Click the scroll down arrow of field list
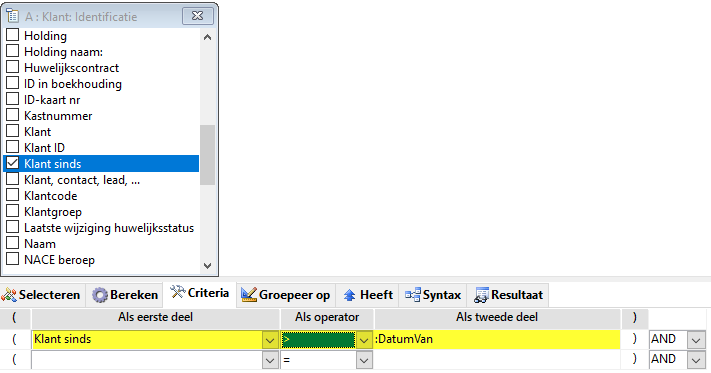The width and height of the screenshot is (711, 373). [207, 266]
